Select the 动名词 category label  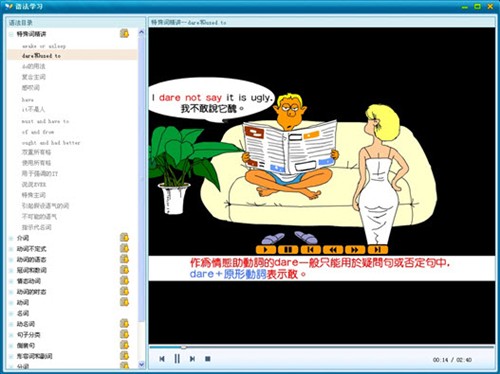click(x=26, y=324)
